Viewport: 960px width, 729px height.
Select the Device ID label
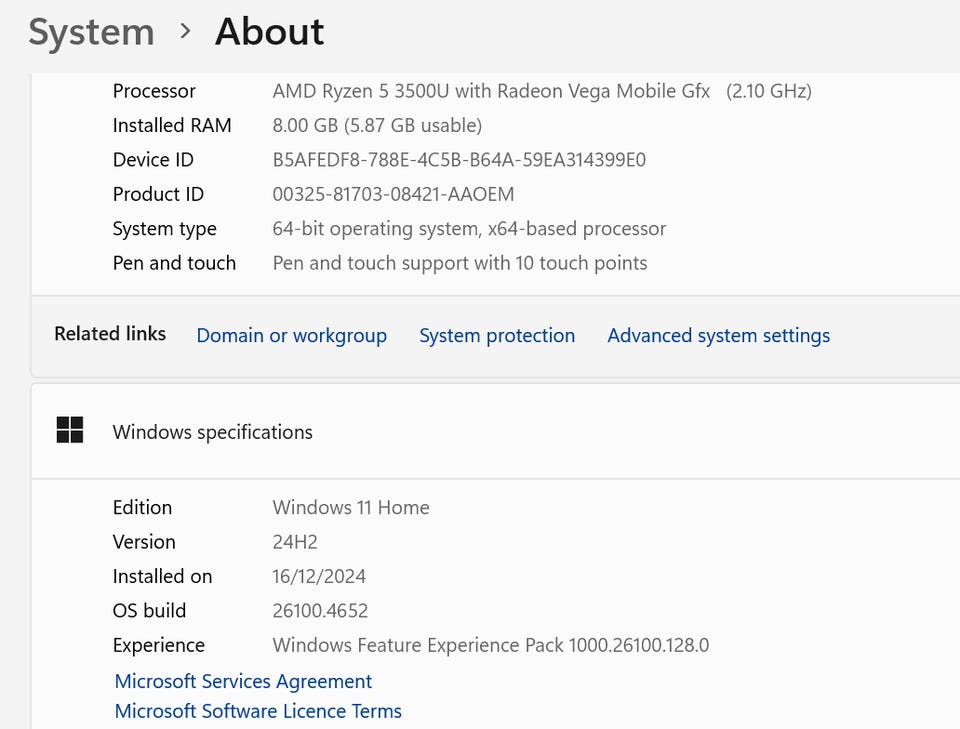tap(153, 160)
